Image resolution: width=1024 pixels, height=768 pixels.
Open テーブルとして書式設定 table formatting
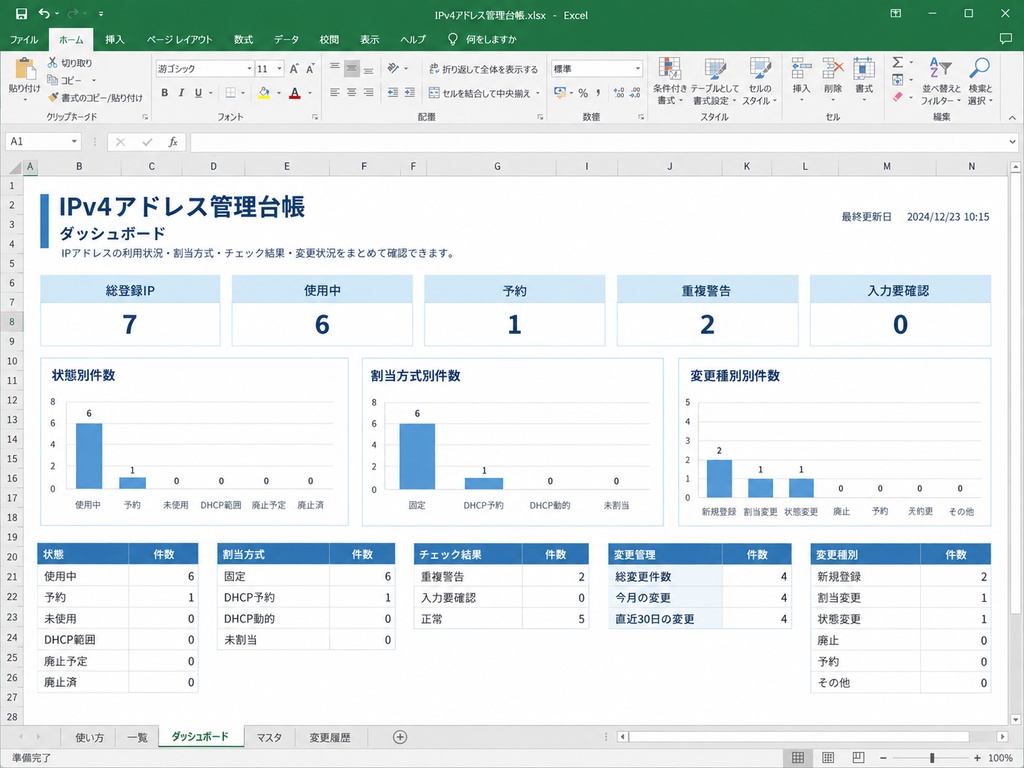pyautogui.click(x=714, y=81)
